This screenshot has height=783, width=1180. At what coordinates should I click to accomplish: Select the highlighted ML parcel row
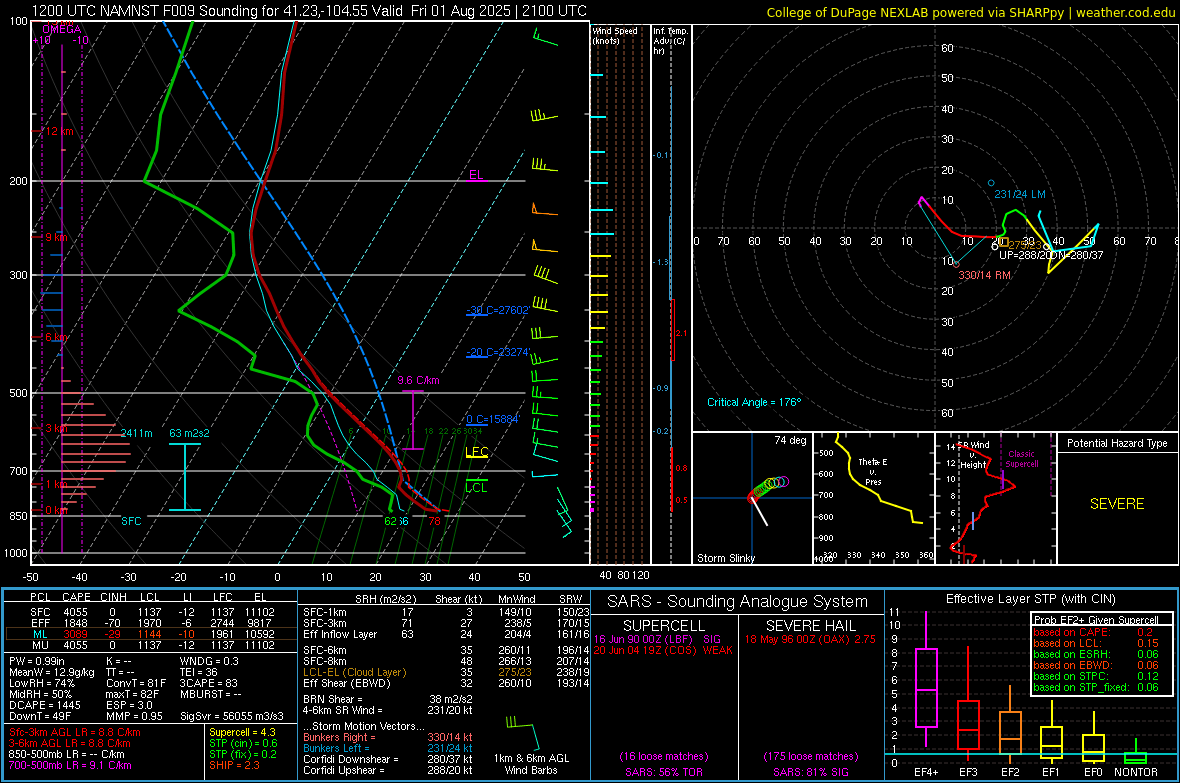pos(151,634)
